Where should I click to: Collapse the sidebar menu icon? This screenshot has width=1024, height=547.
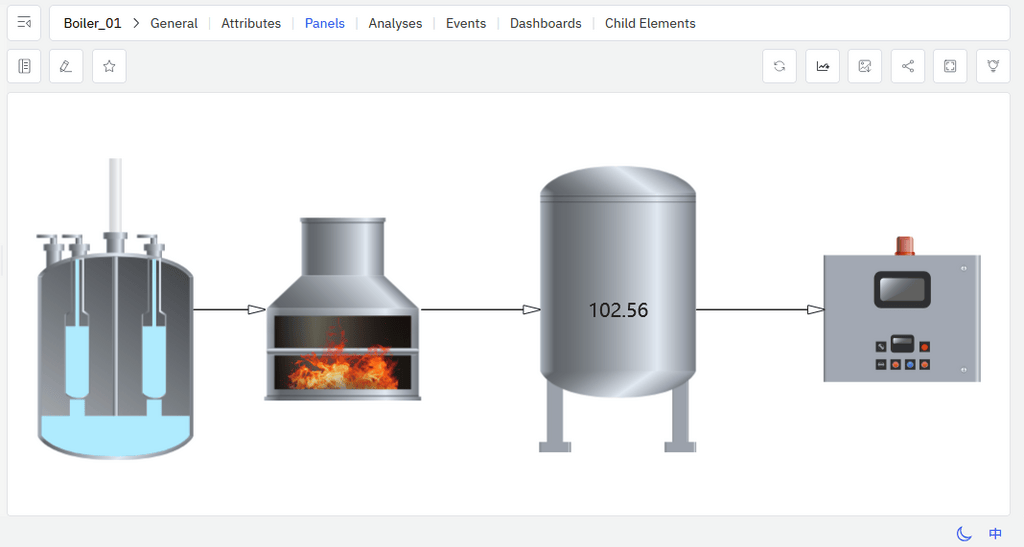click(x=24, y=23)
